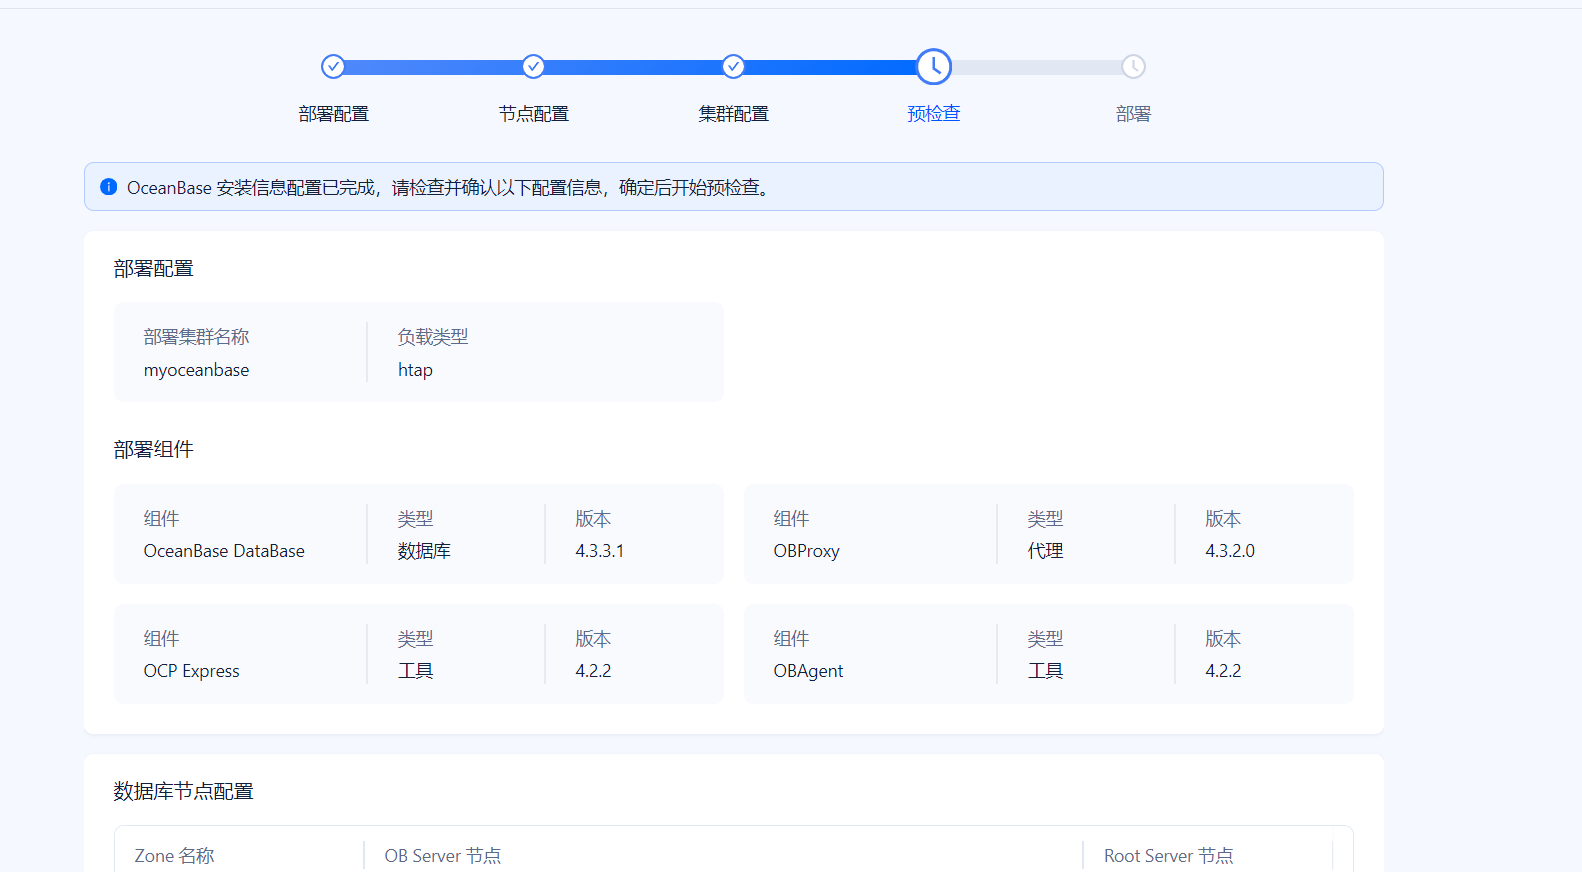
Task: Click the OBAgent version 4.2.2
Action: tap(1223, 671)
